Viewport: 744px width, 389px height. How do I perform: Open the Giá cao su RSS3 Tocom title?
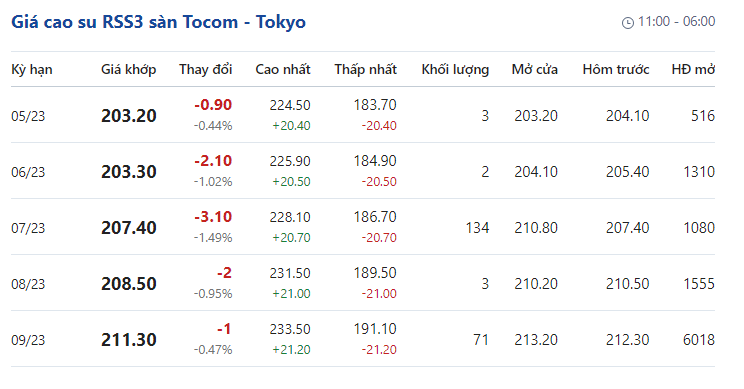pos(158,22)
